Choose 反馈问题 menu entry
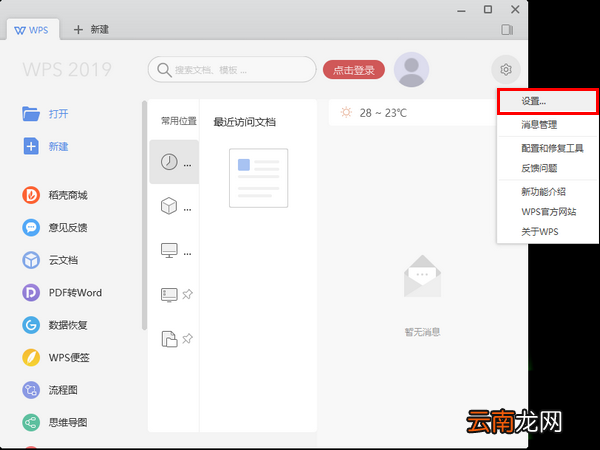600x450 pixels. tap(547, 168)
